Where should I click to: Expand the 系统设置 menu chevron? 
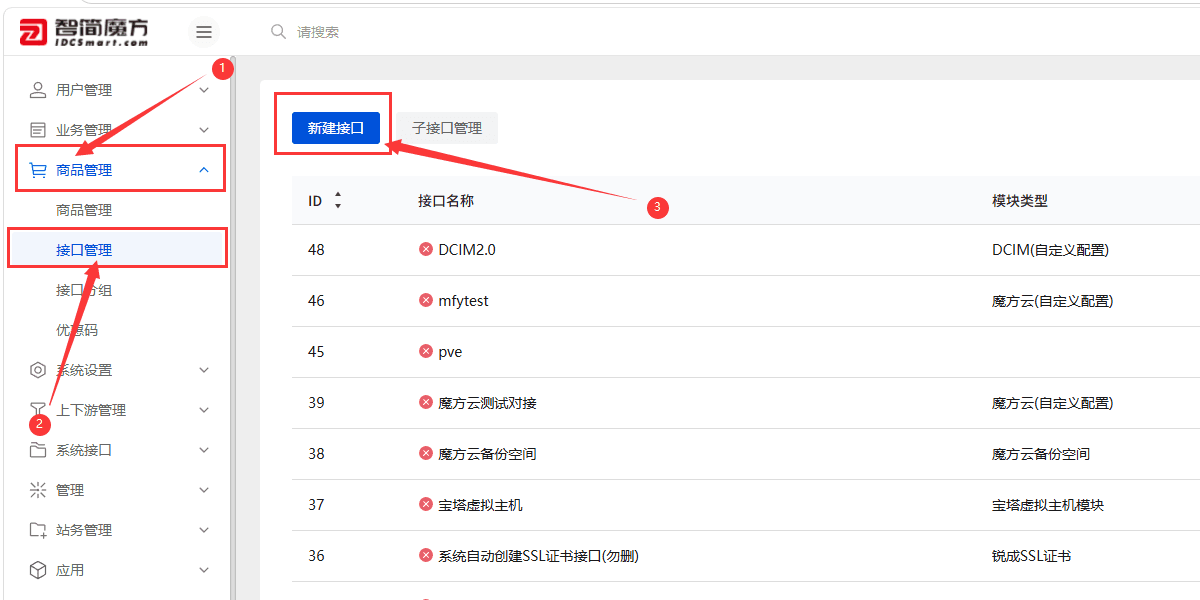click(204, 370)
